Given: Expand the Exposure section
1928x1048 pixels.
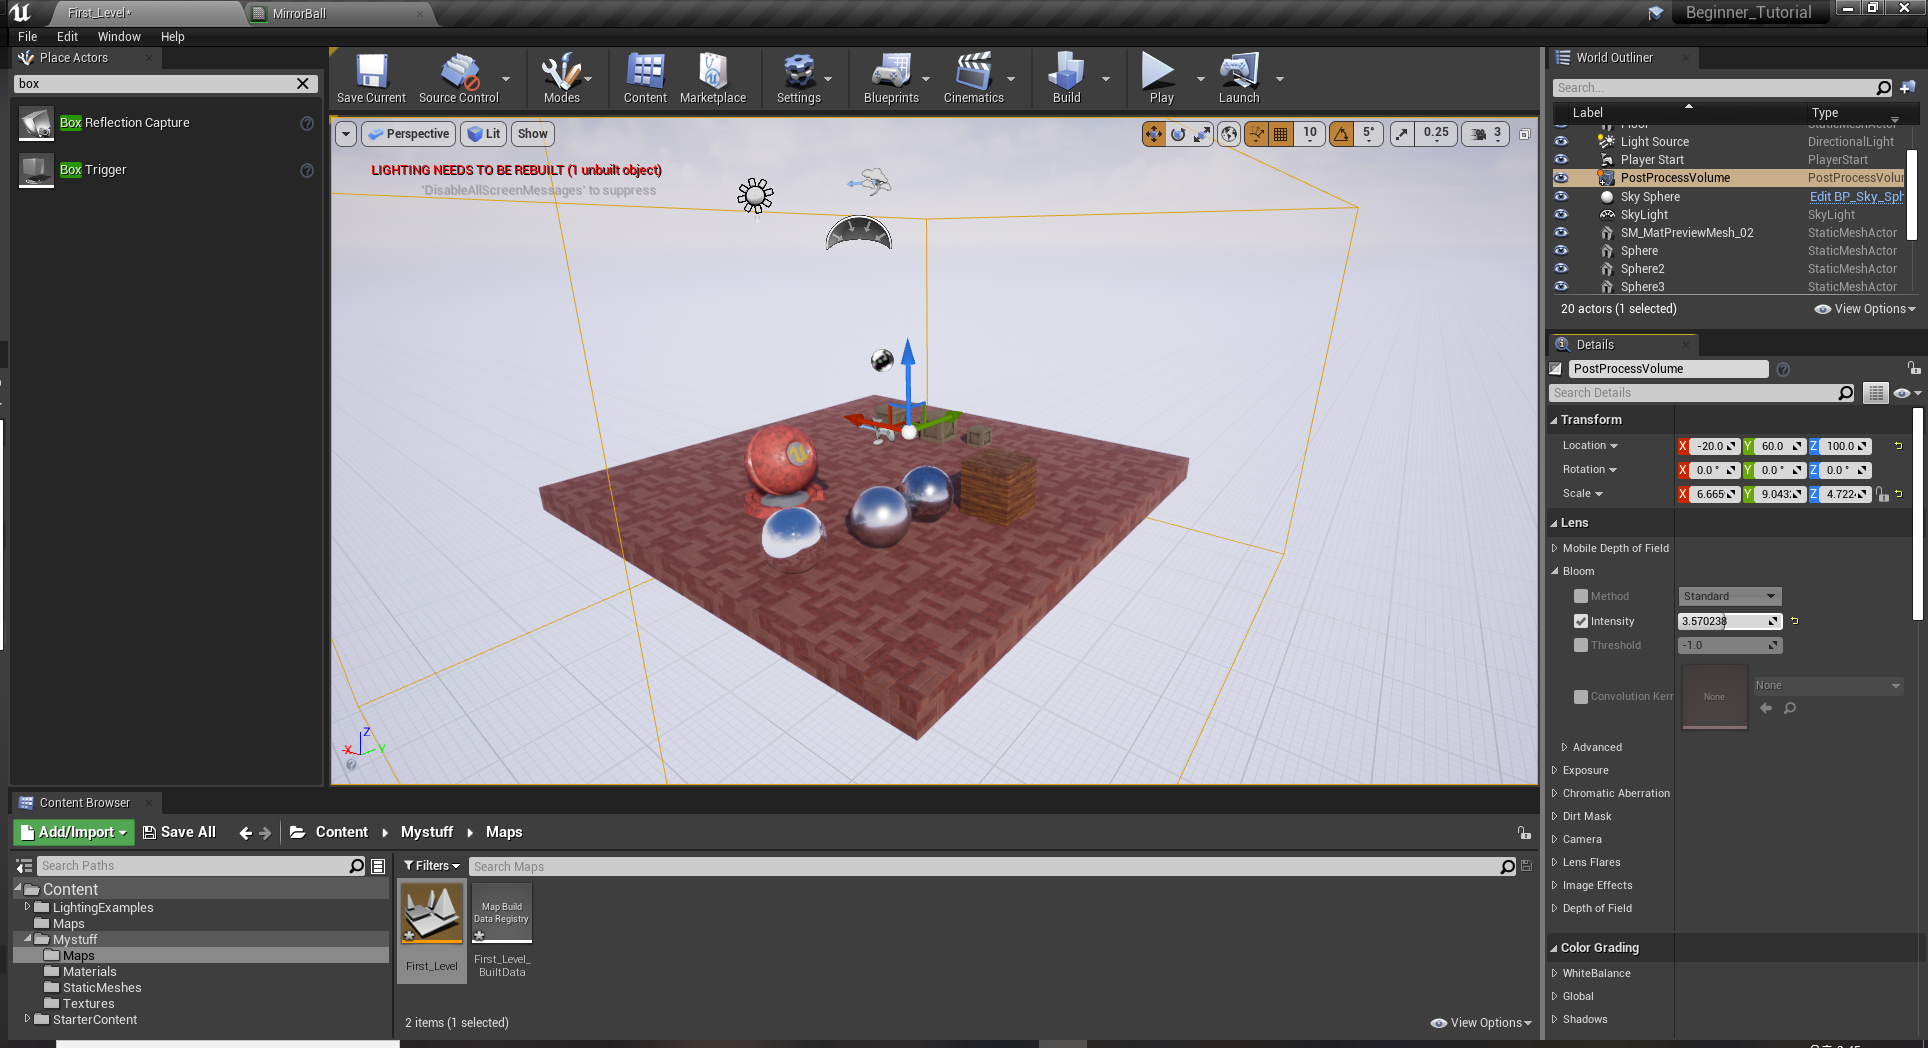Looking at the screenshot, I should click(x=1555, y=770).
